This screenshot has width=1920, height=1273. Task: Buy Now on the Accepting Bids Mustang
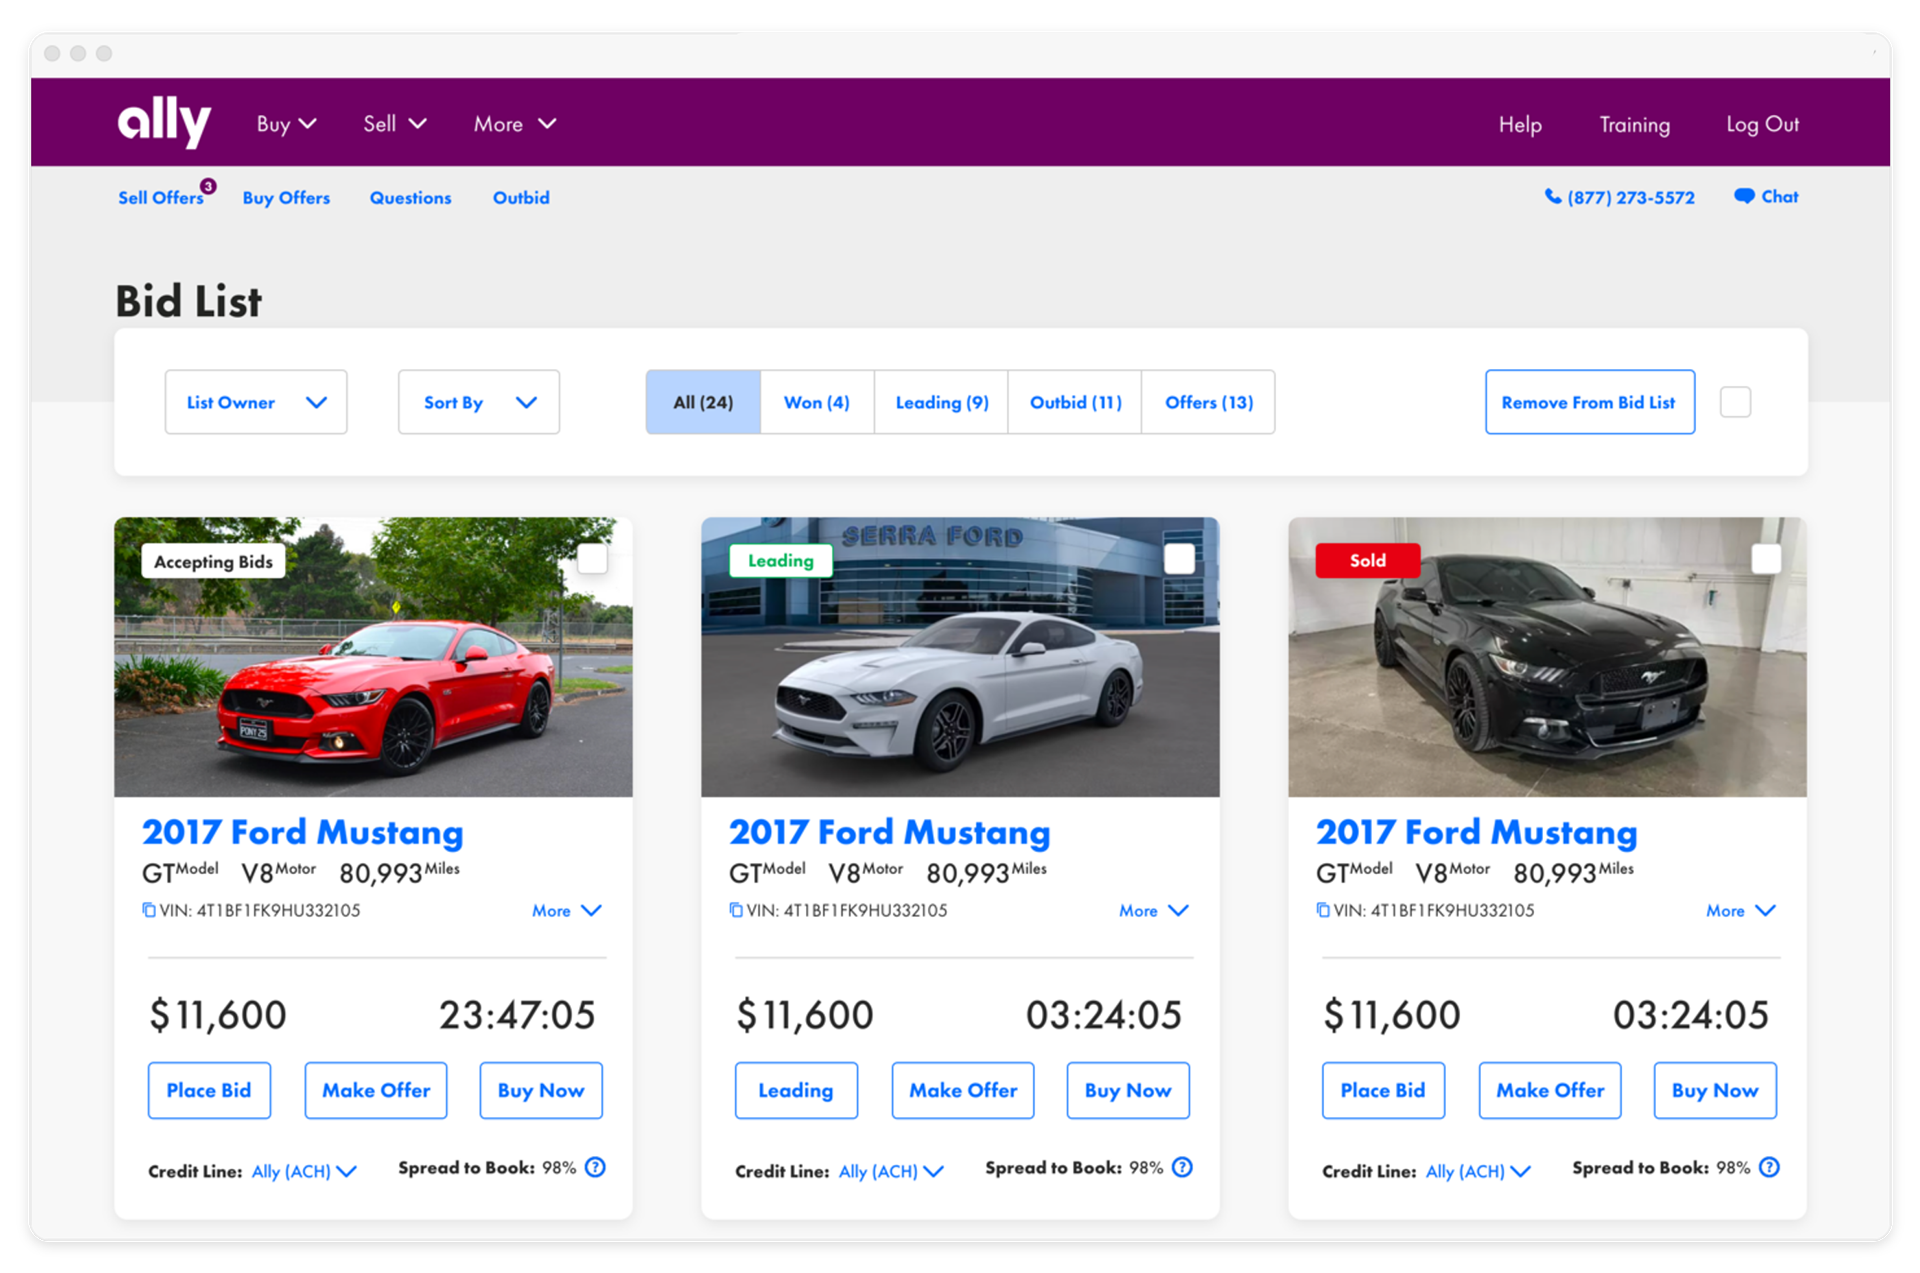point(541,1090)
